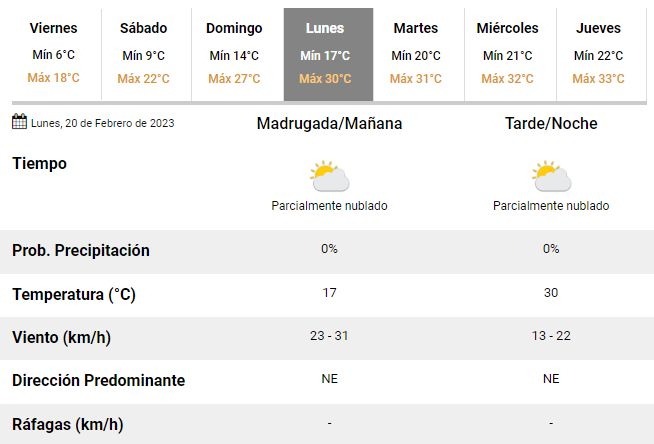Open the Sábado day tab

(x=143, y=54)
